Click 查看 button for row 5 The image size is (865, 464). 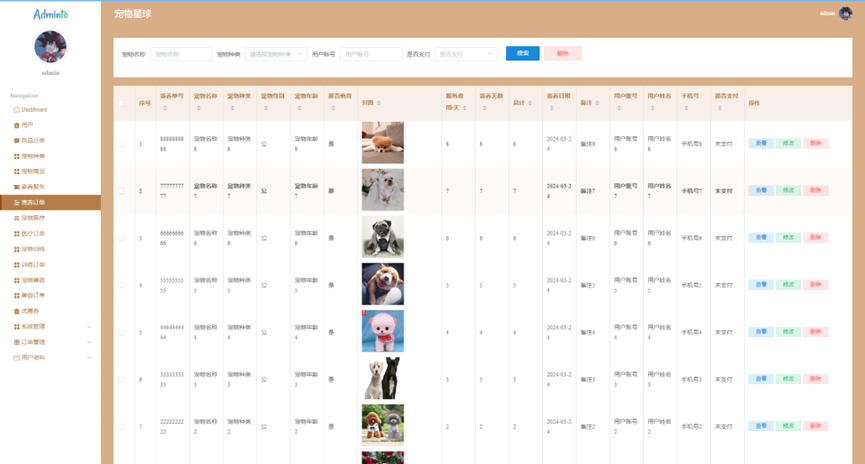(x=761, y=332)
